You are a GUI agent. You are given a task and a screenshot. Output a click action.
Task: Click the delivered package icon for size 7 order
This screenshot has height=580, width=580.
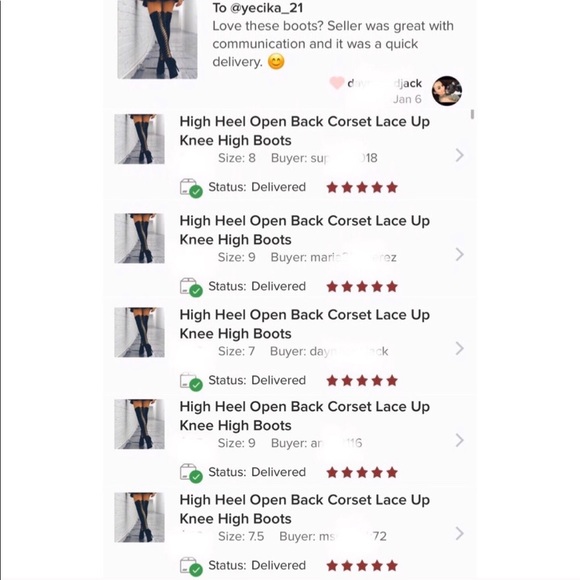pos(191,381)
